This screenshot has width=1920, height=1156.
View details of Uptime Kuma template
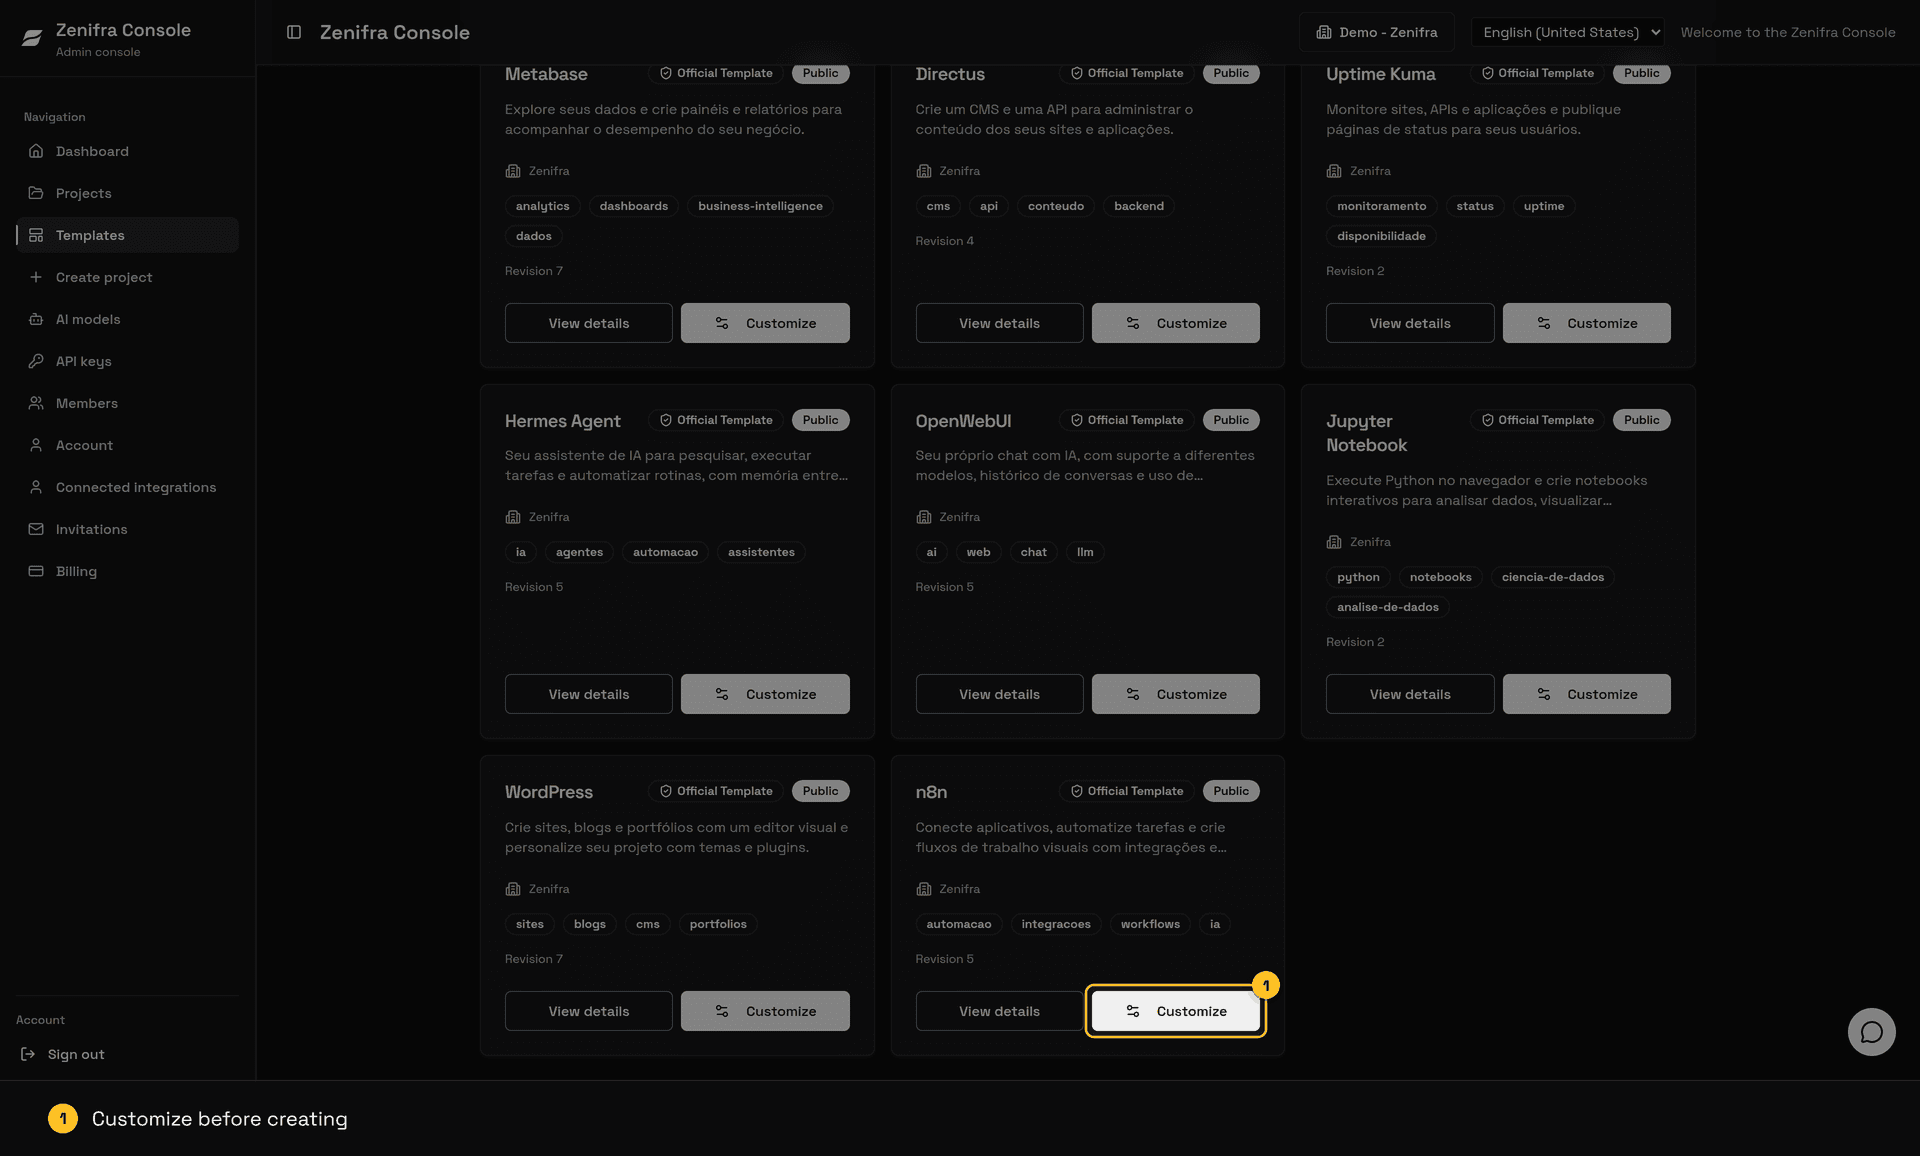click(x=1410, y=323)
